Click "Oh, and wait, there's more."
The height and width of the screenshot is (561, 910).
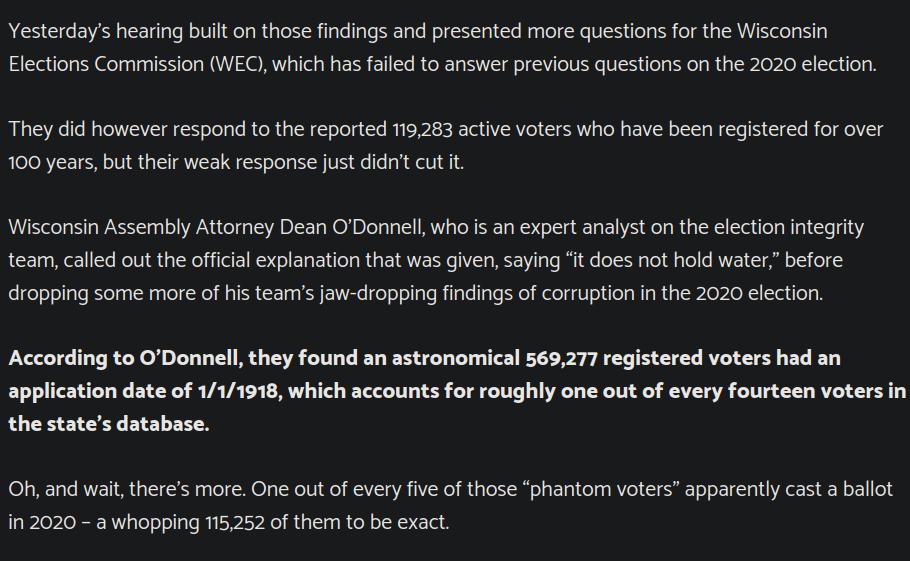point(127,489)
